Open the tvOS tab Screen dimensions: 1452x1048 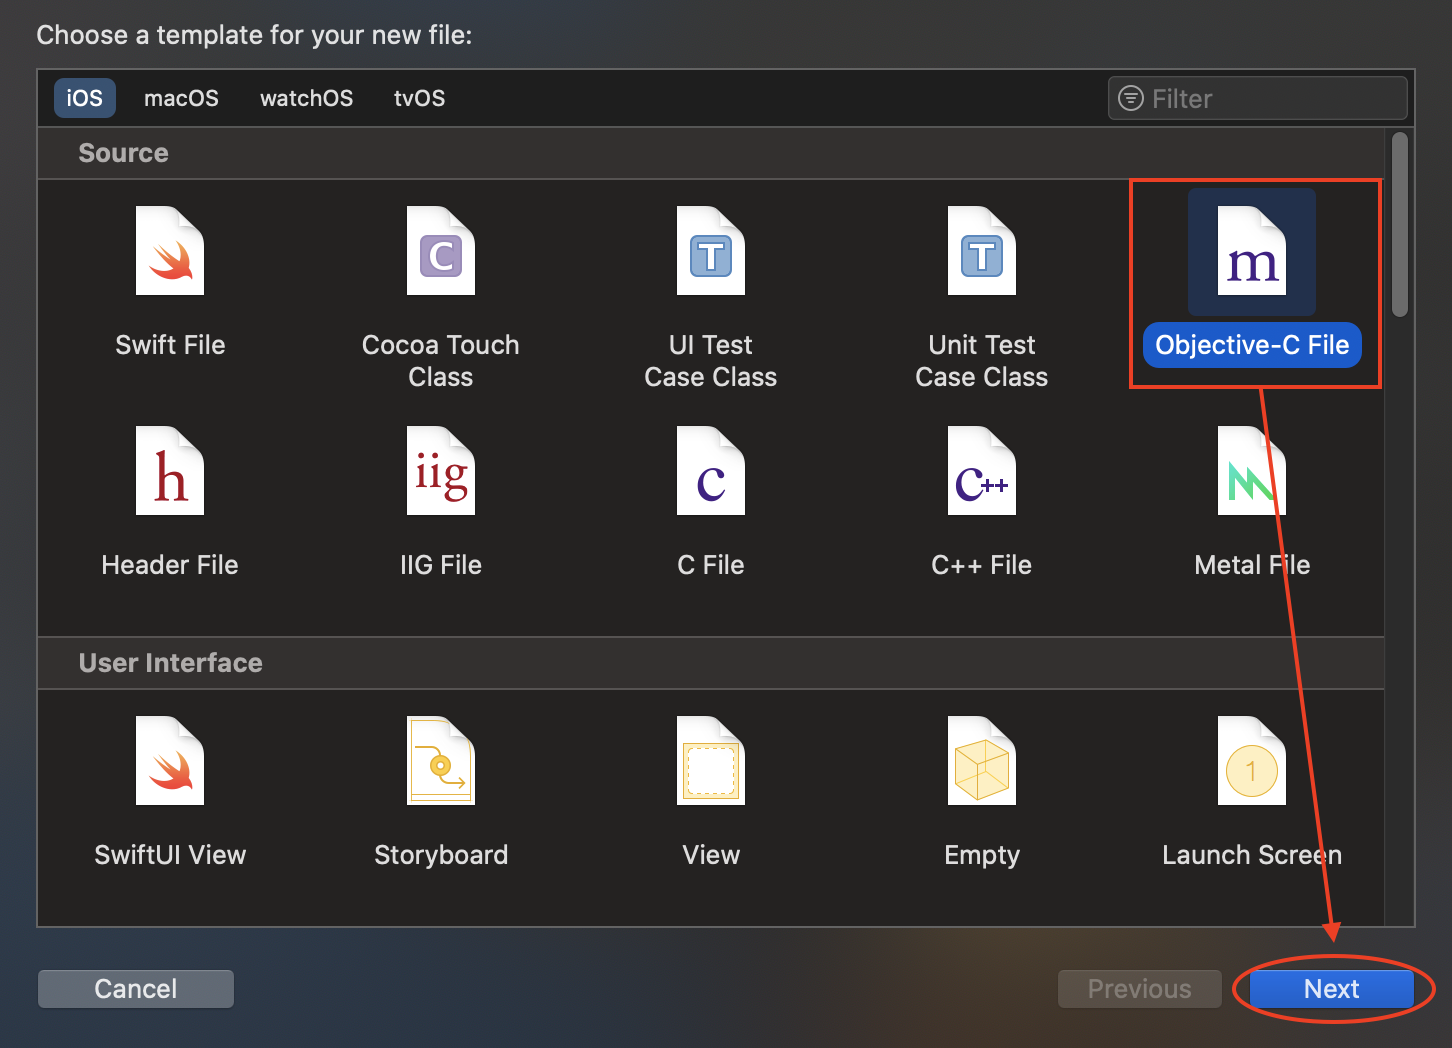pos(420,98)
